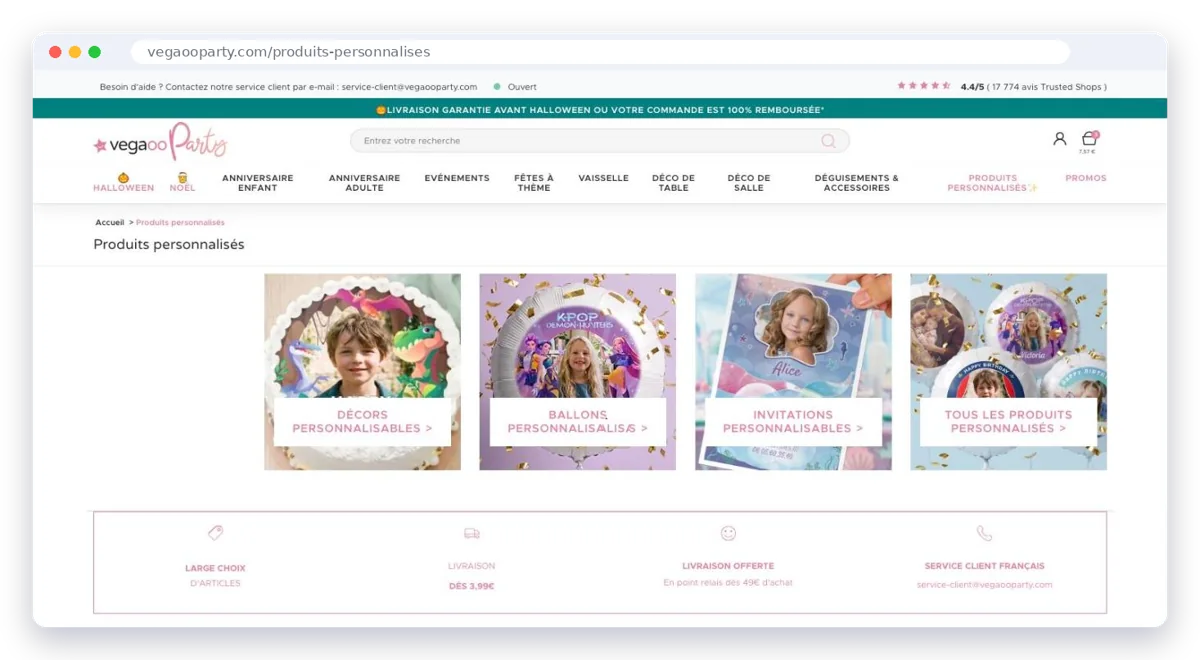The width and height of the screenshot is (1200, 660).
Task: Click Large Choix d'articles text
Action: 215,575
